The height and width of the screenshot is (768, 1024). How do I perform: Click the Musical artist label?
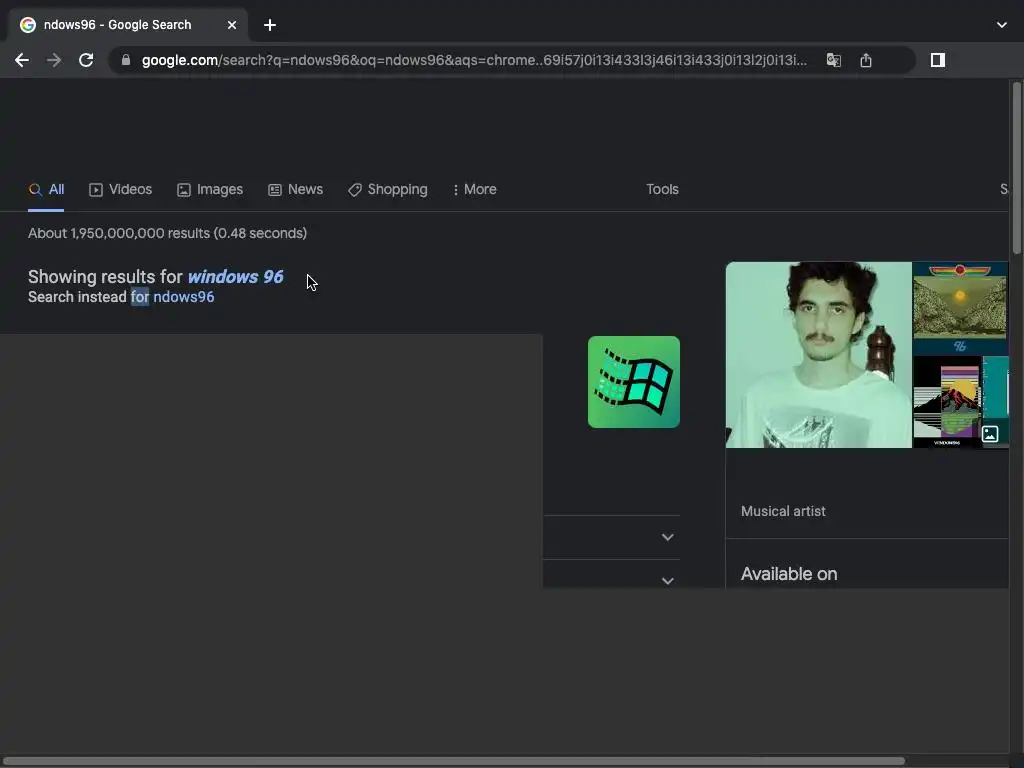(x=783, y=511)
